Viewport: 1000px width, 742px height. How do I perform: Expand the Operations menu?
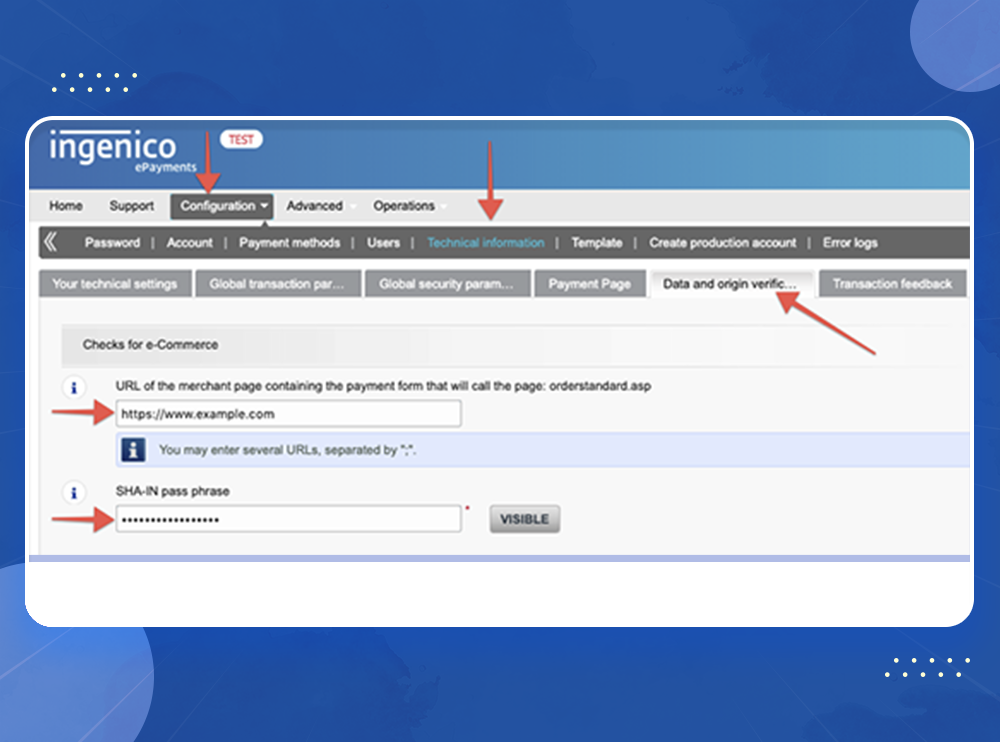pos(405,206)
